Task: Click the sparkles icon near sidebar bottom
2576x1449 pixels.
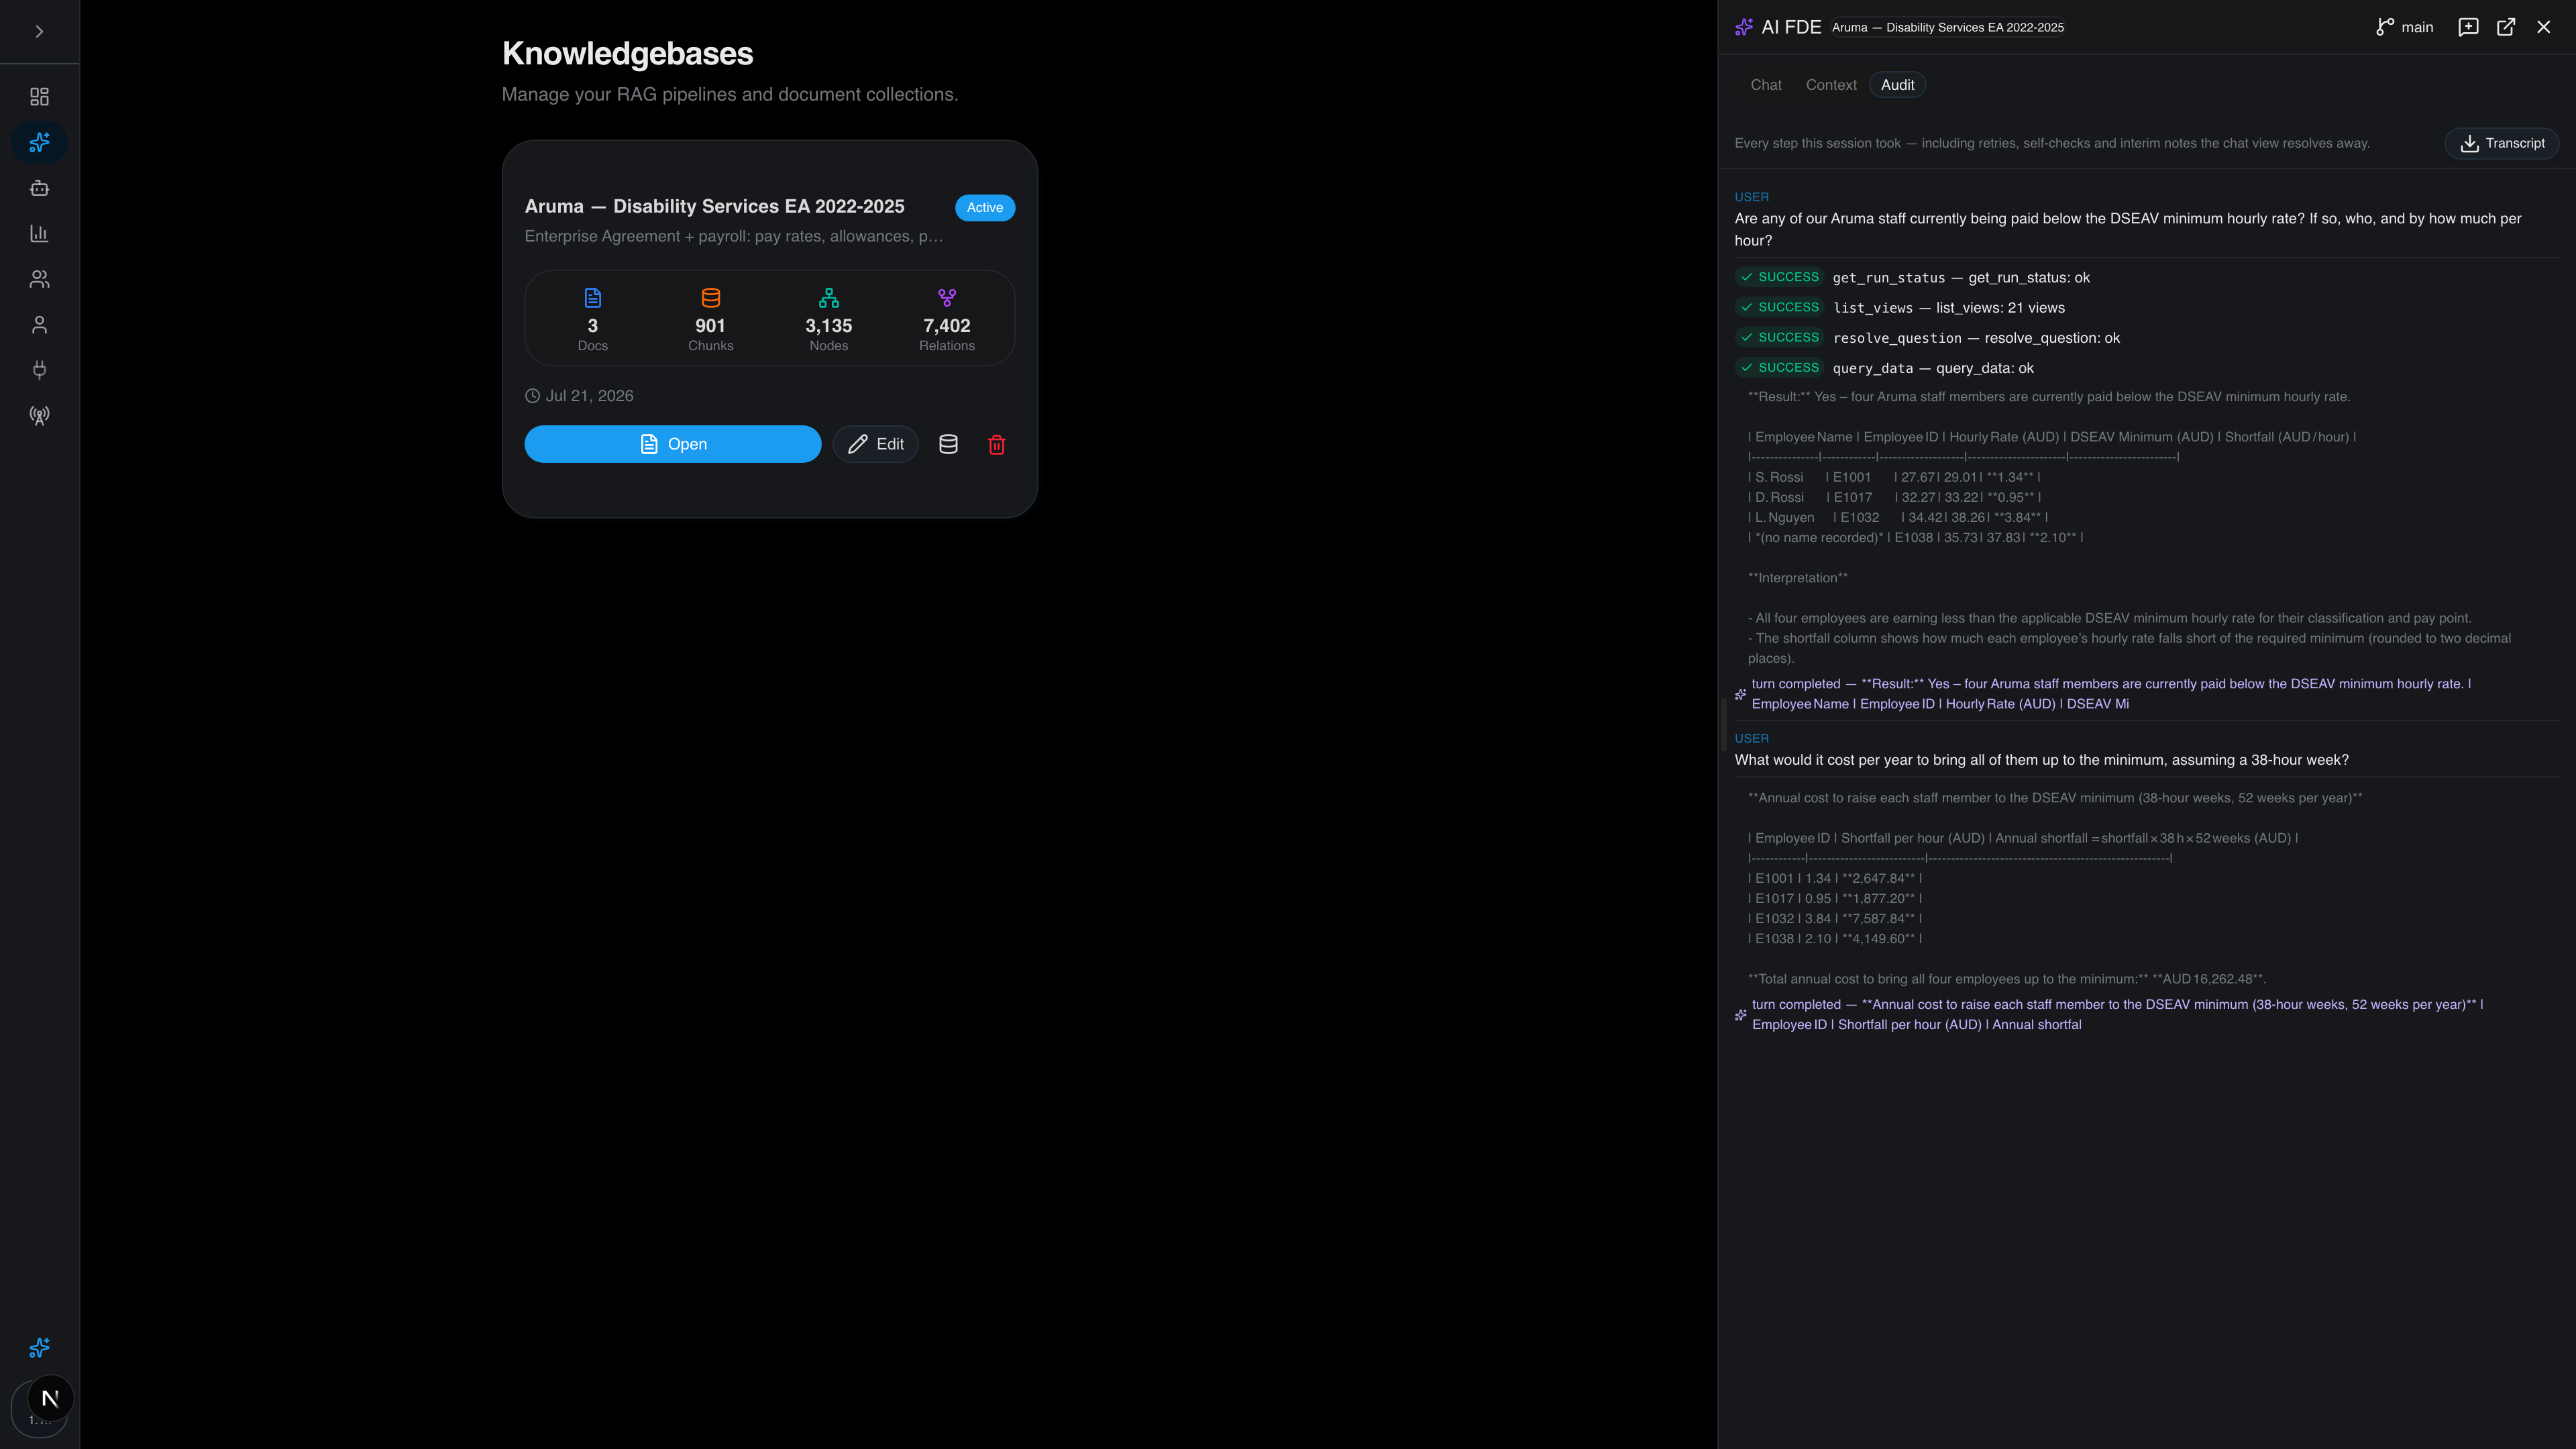Action: pyautogui.click(x=39, y=1347)
